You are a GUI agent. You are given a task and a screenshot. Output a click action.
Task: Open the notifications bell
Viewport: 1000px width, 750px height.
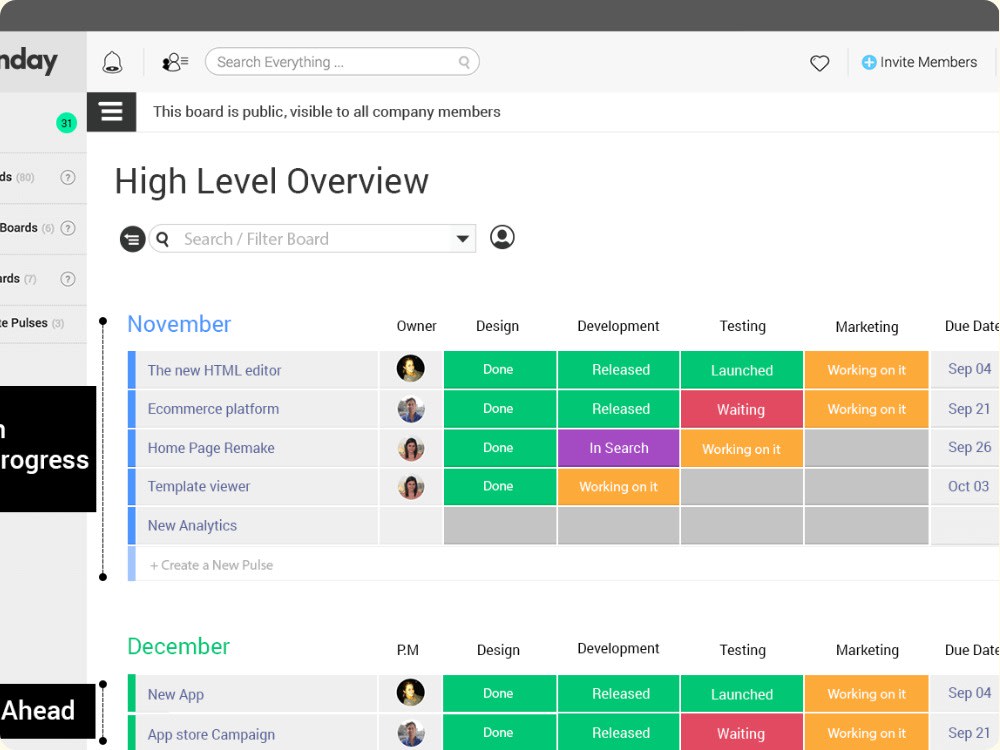[x=112, y=62]
